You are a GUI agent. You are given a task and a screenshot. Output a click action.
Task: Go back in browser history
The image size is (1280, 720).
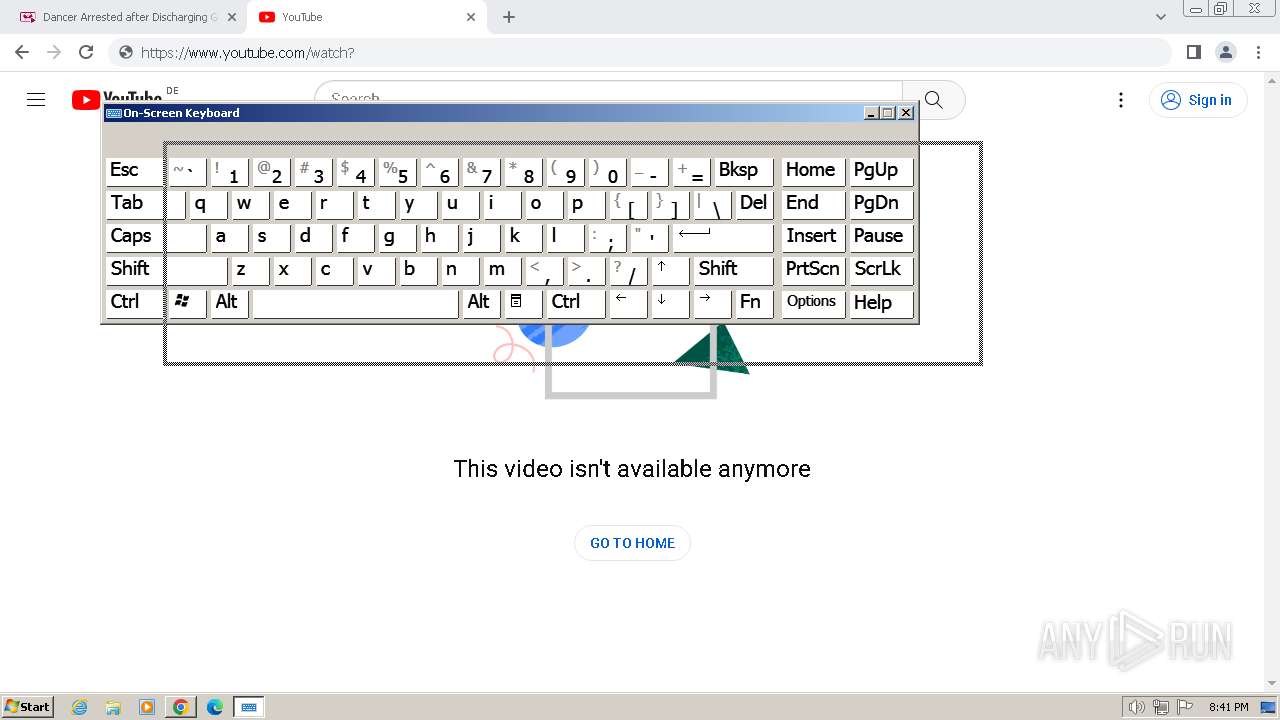click(x=22, y=52)
